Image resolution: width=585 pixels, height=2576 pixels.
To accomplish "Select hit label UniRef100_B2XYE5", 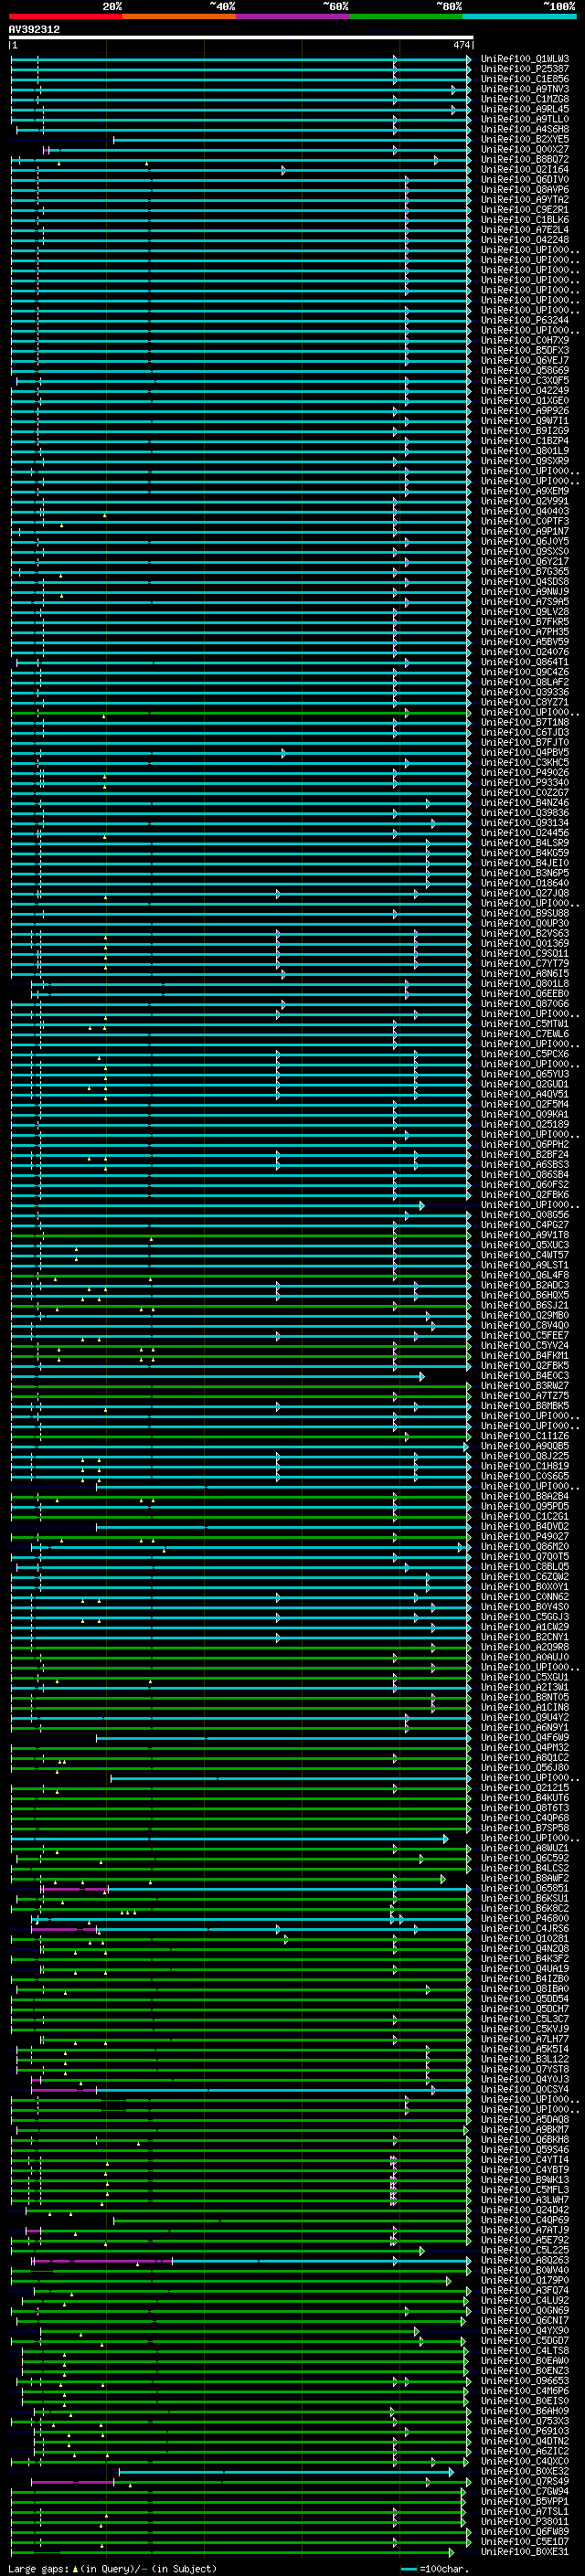I will [525, 139].
